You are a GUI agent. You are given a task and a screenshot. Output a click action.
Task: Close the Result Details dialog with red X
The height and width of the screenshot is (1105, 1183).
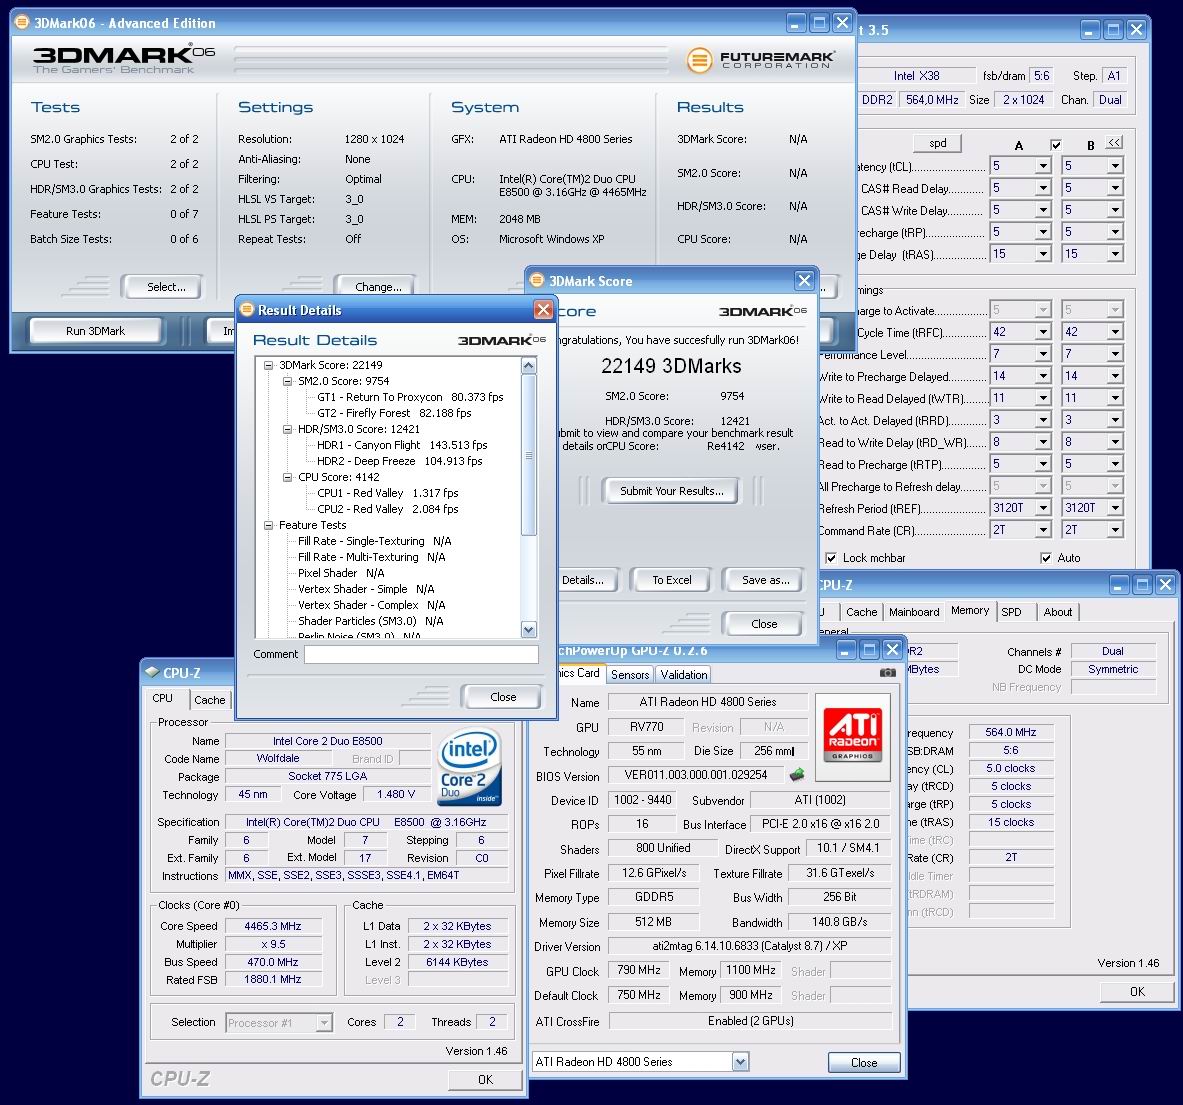[x=542, y=309]
